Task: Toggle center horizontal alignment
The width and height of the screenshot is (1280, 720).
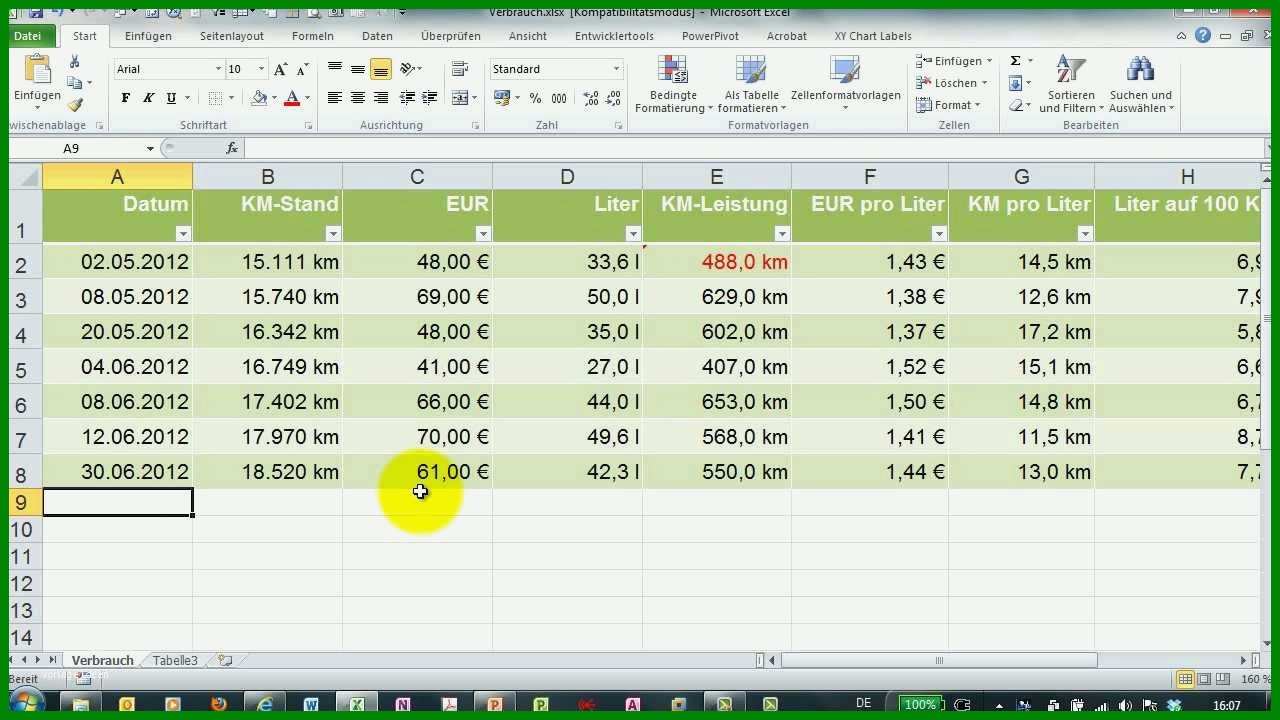Action: (357, 98)
